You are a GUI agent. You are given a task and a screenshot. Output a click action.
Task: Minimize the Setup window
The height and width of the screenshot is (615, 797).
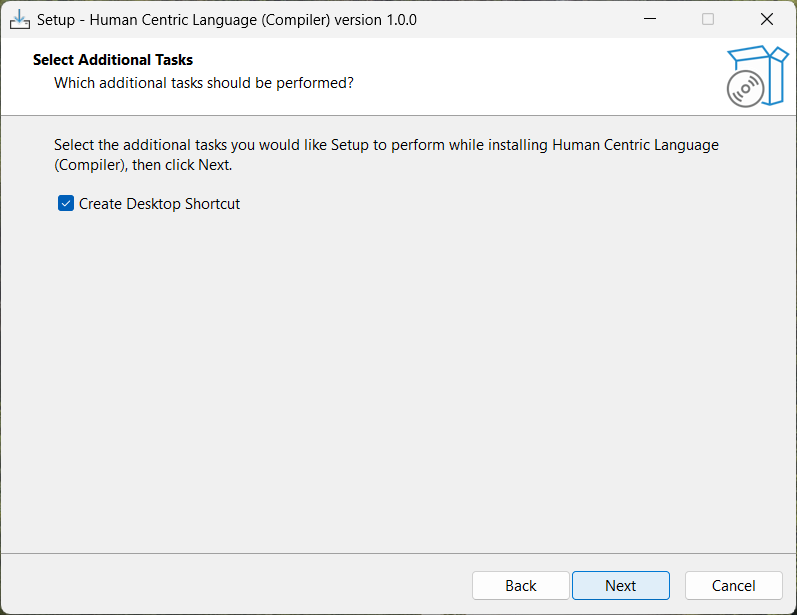[x=650, y=19]
